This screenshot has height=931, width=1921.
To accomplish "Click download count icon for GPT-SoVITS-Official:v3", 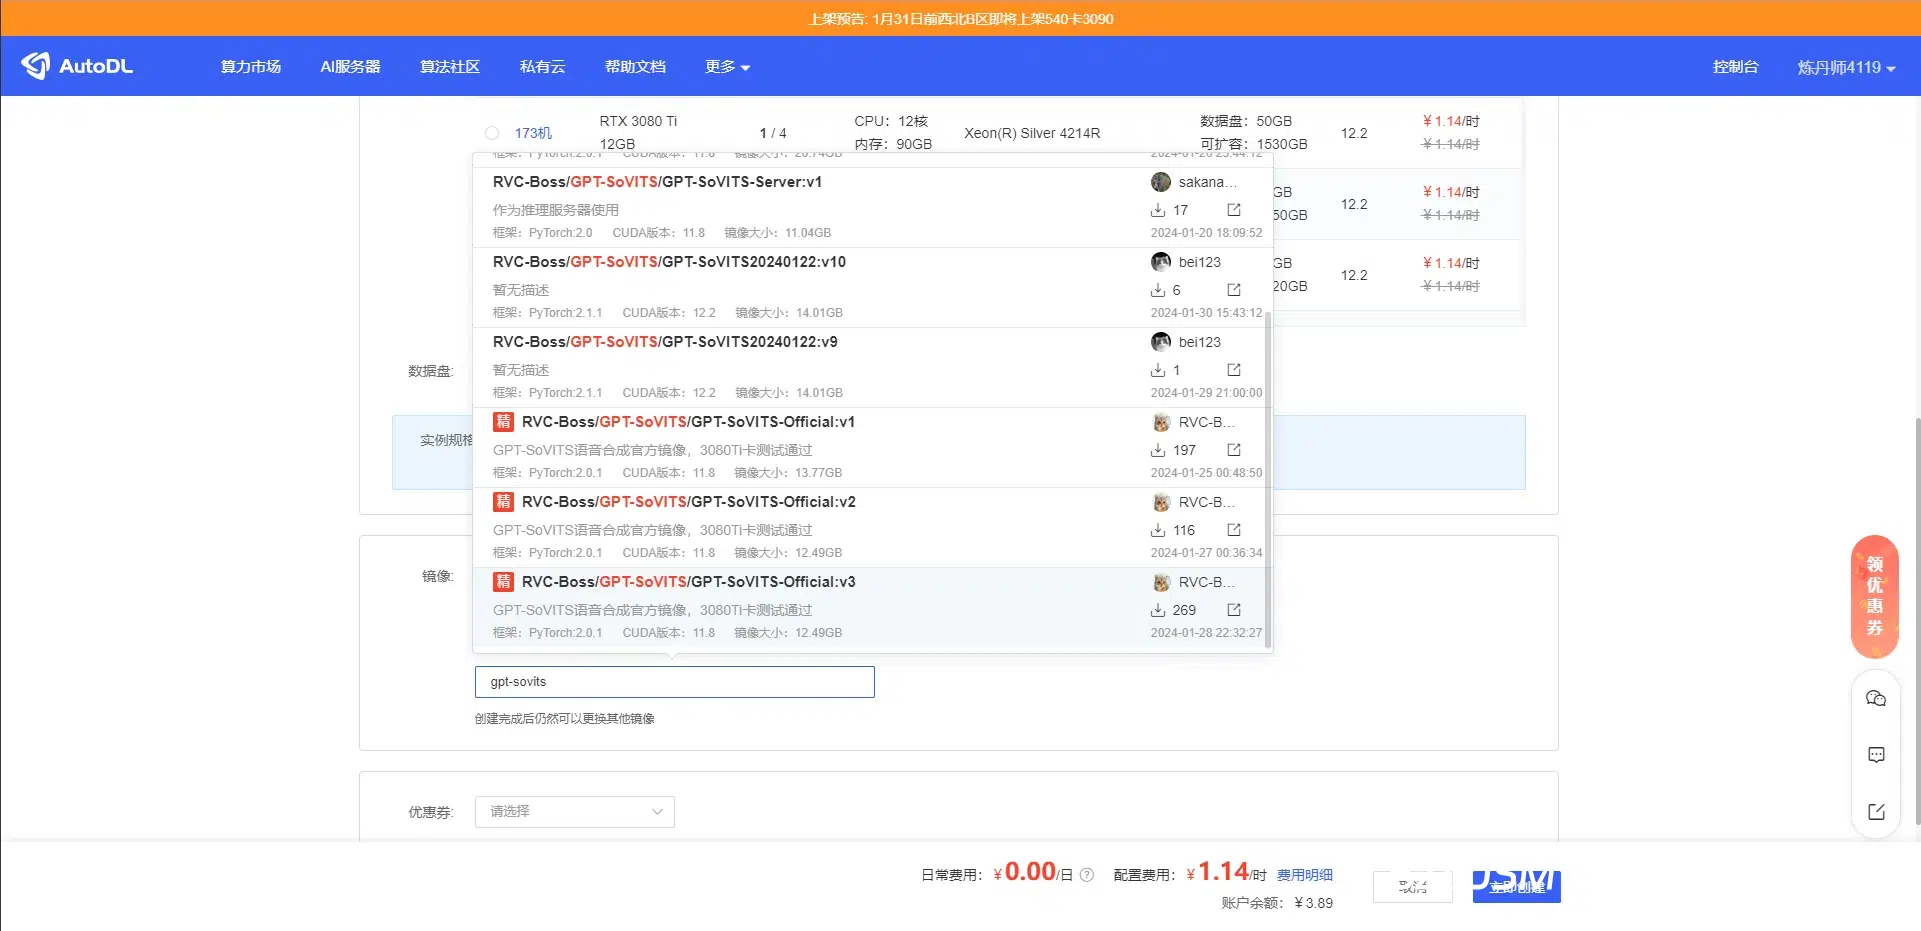I will [x=1158, y=610].
